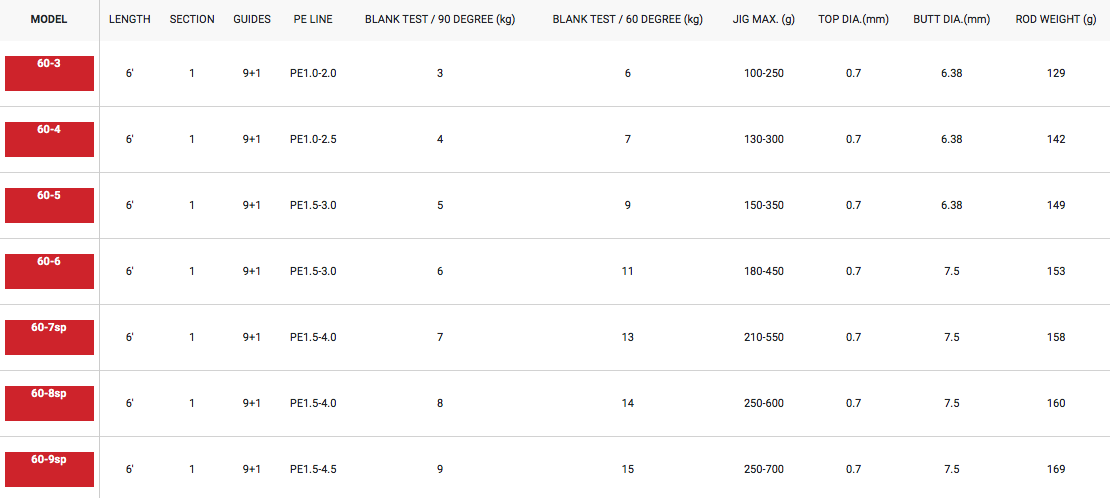The image size is (1112, 498).
Task: Click the MODEL column header
Action: [49, 20]
